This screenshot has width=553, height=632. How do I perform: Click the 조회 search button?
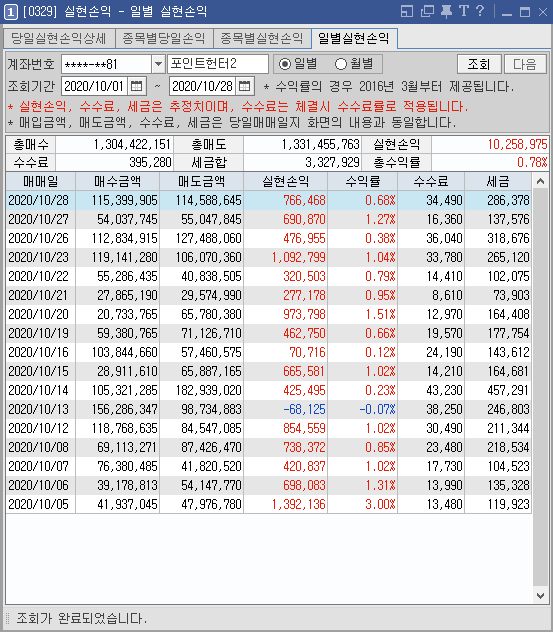click(479, 64)
